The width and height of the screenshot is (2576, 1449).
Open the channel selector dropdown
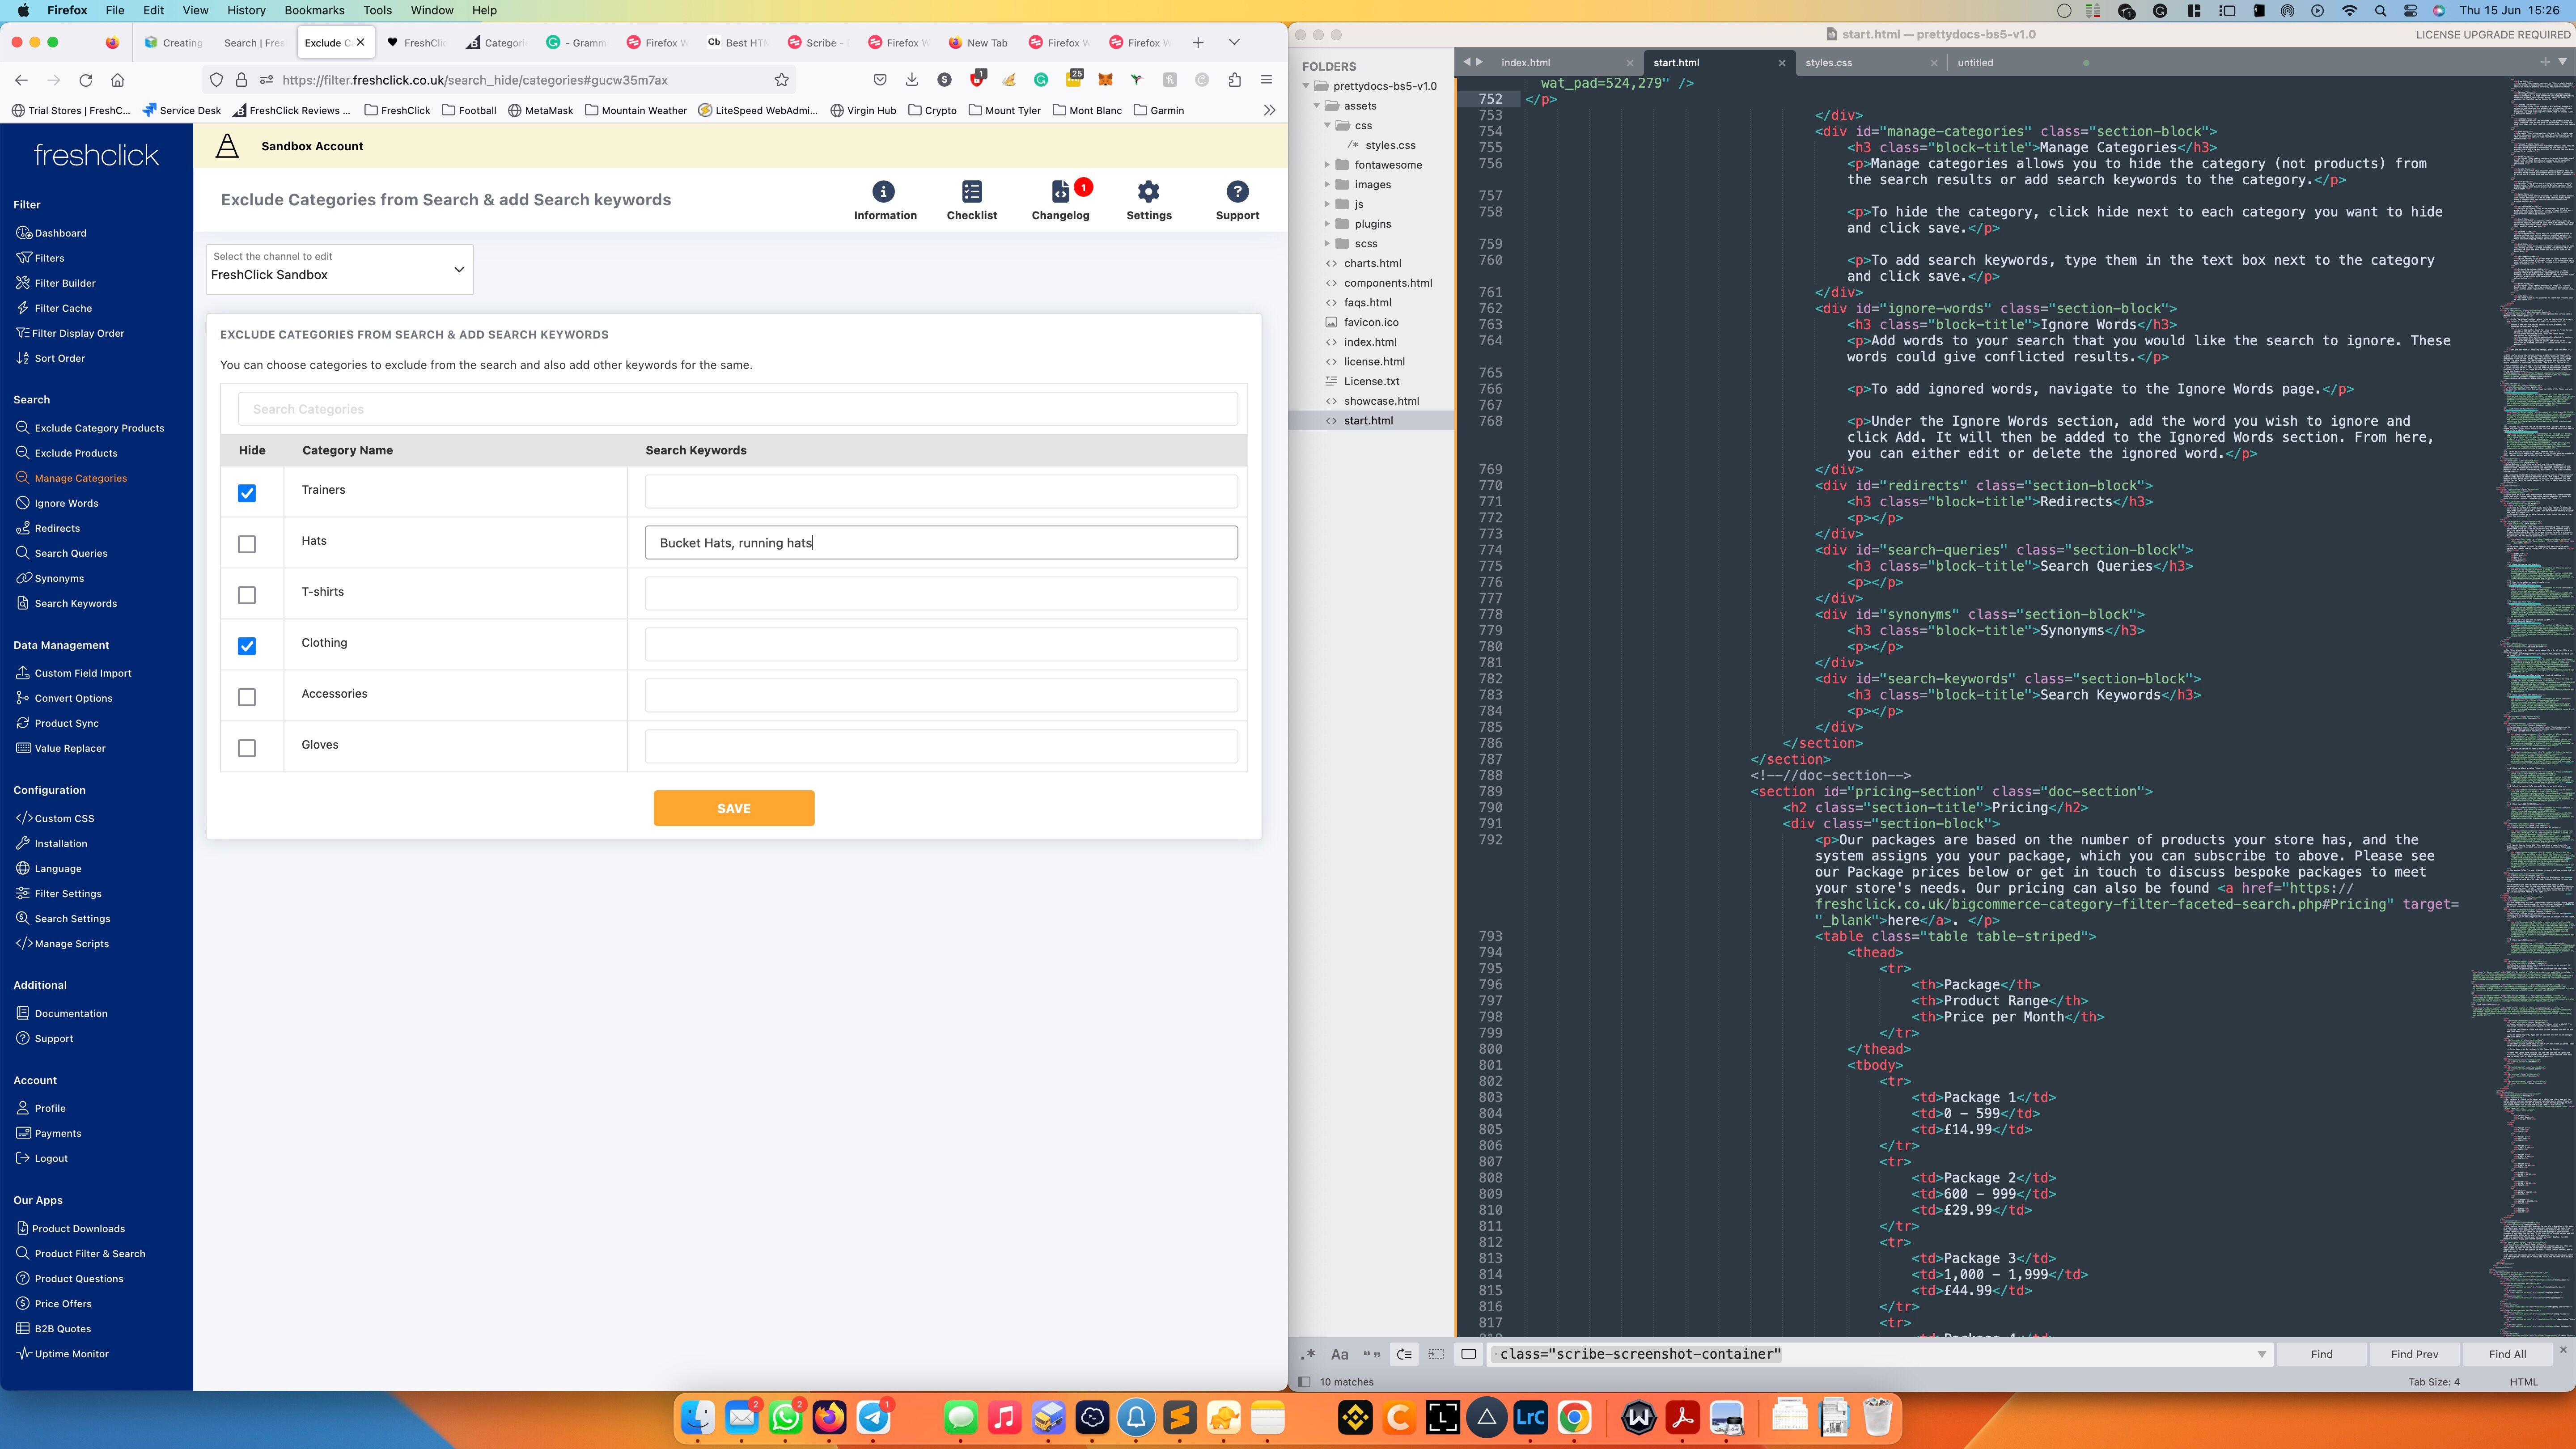coord(340,270)
